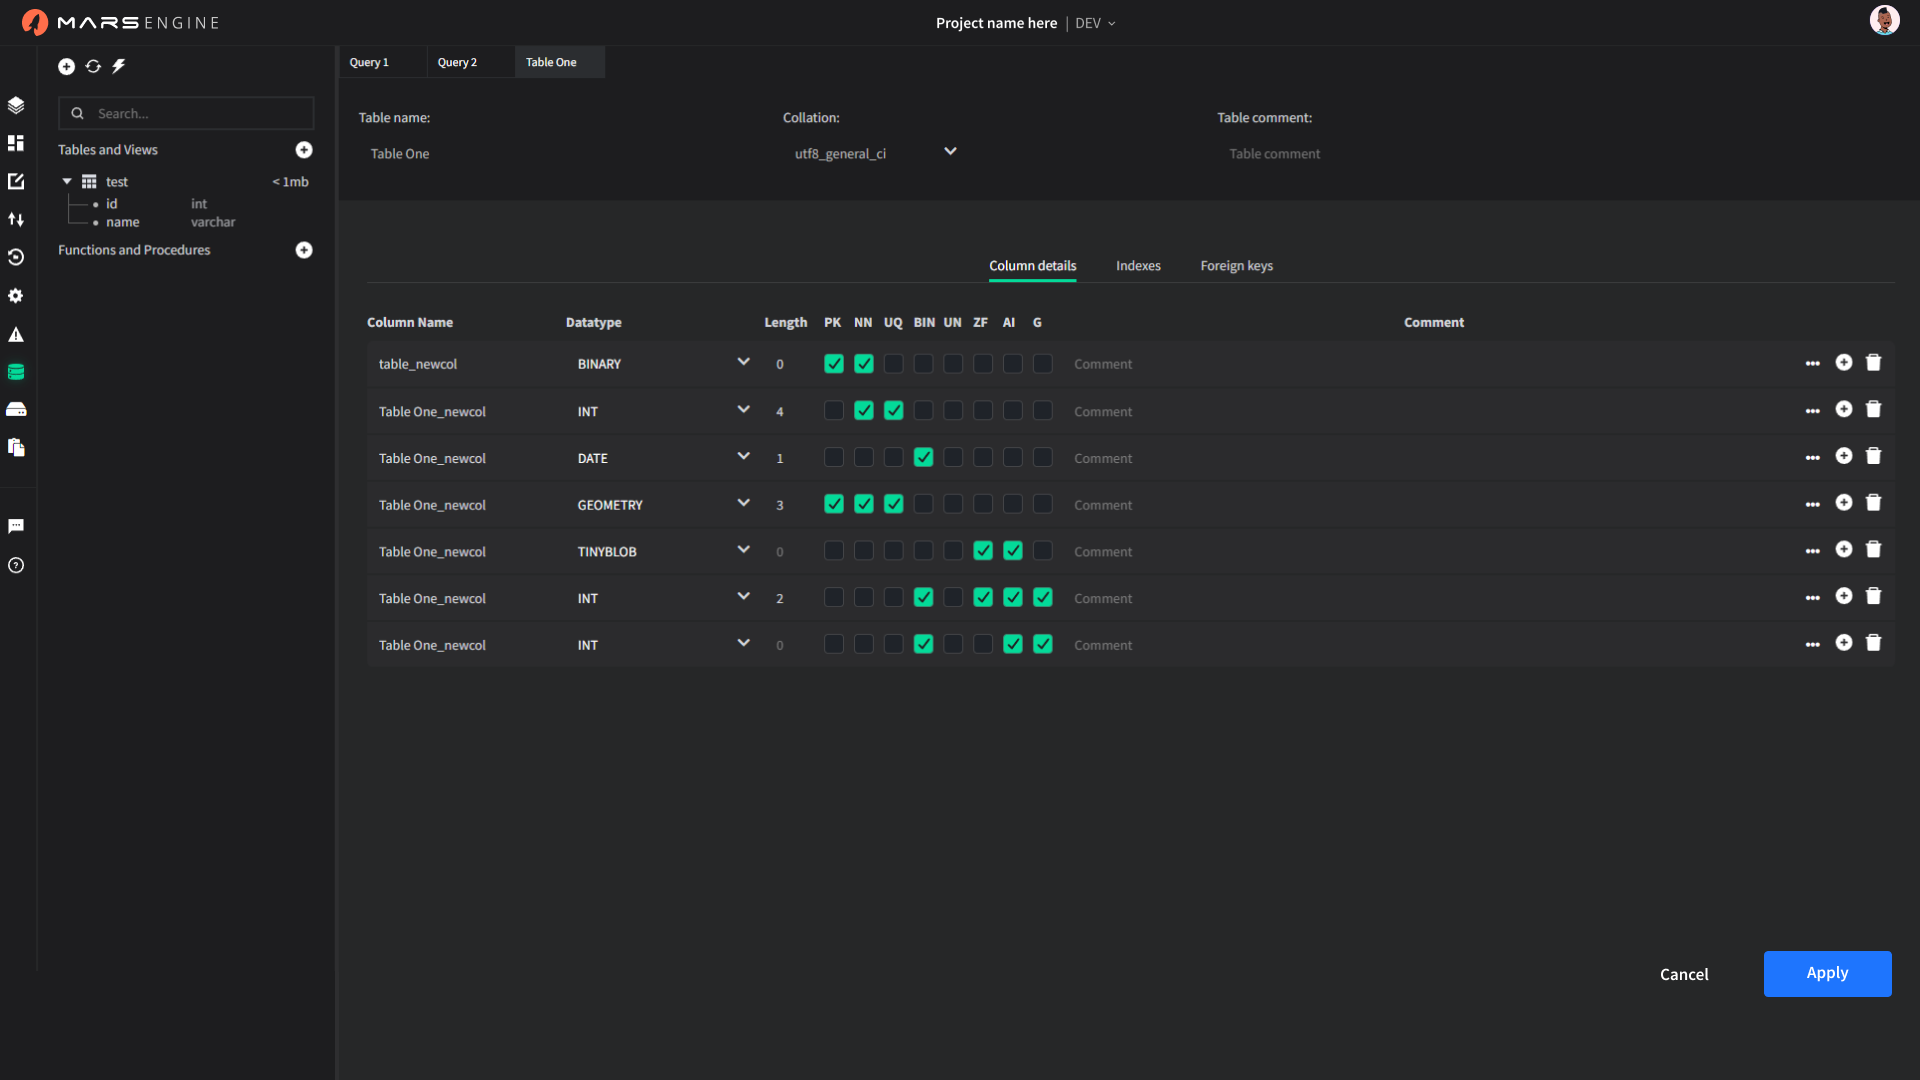Open the chat feedback icon in sidebar
Image resolution: width=1920 pixels, height=1080 pixels.
click(x=16, y=526)
